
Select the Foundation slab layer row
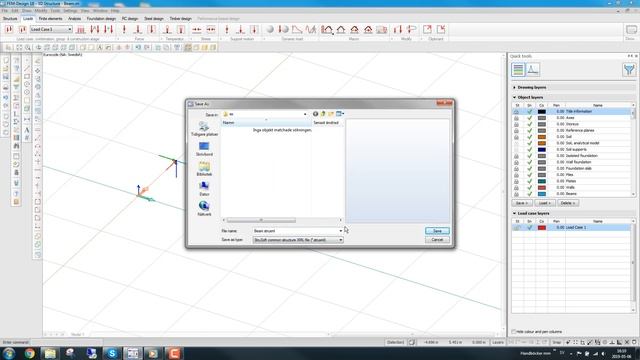571,169
